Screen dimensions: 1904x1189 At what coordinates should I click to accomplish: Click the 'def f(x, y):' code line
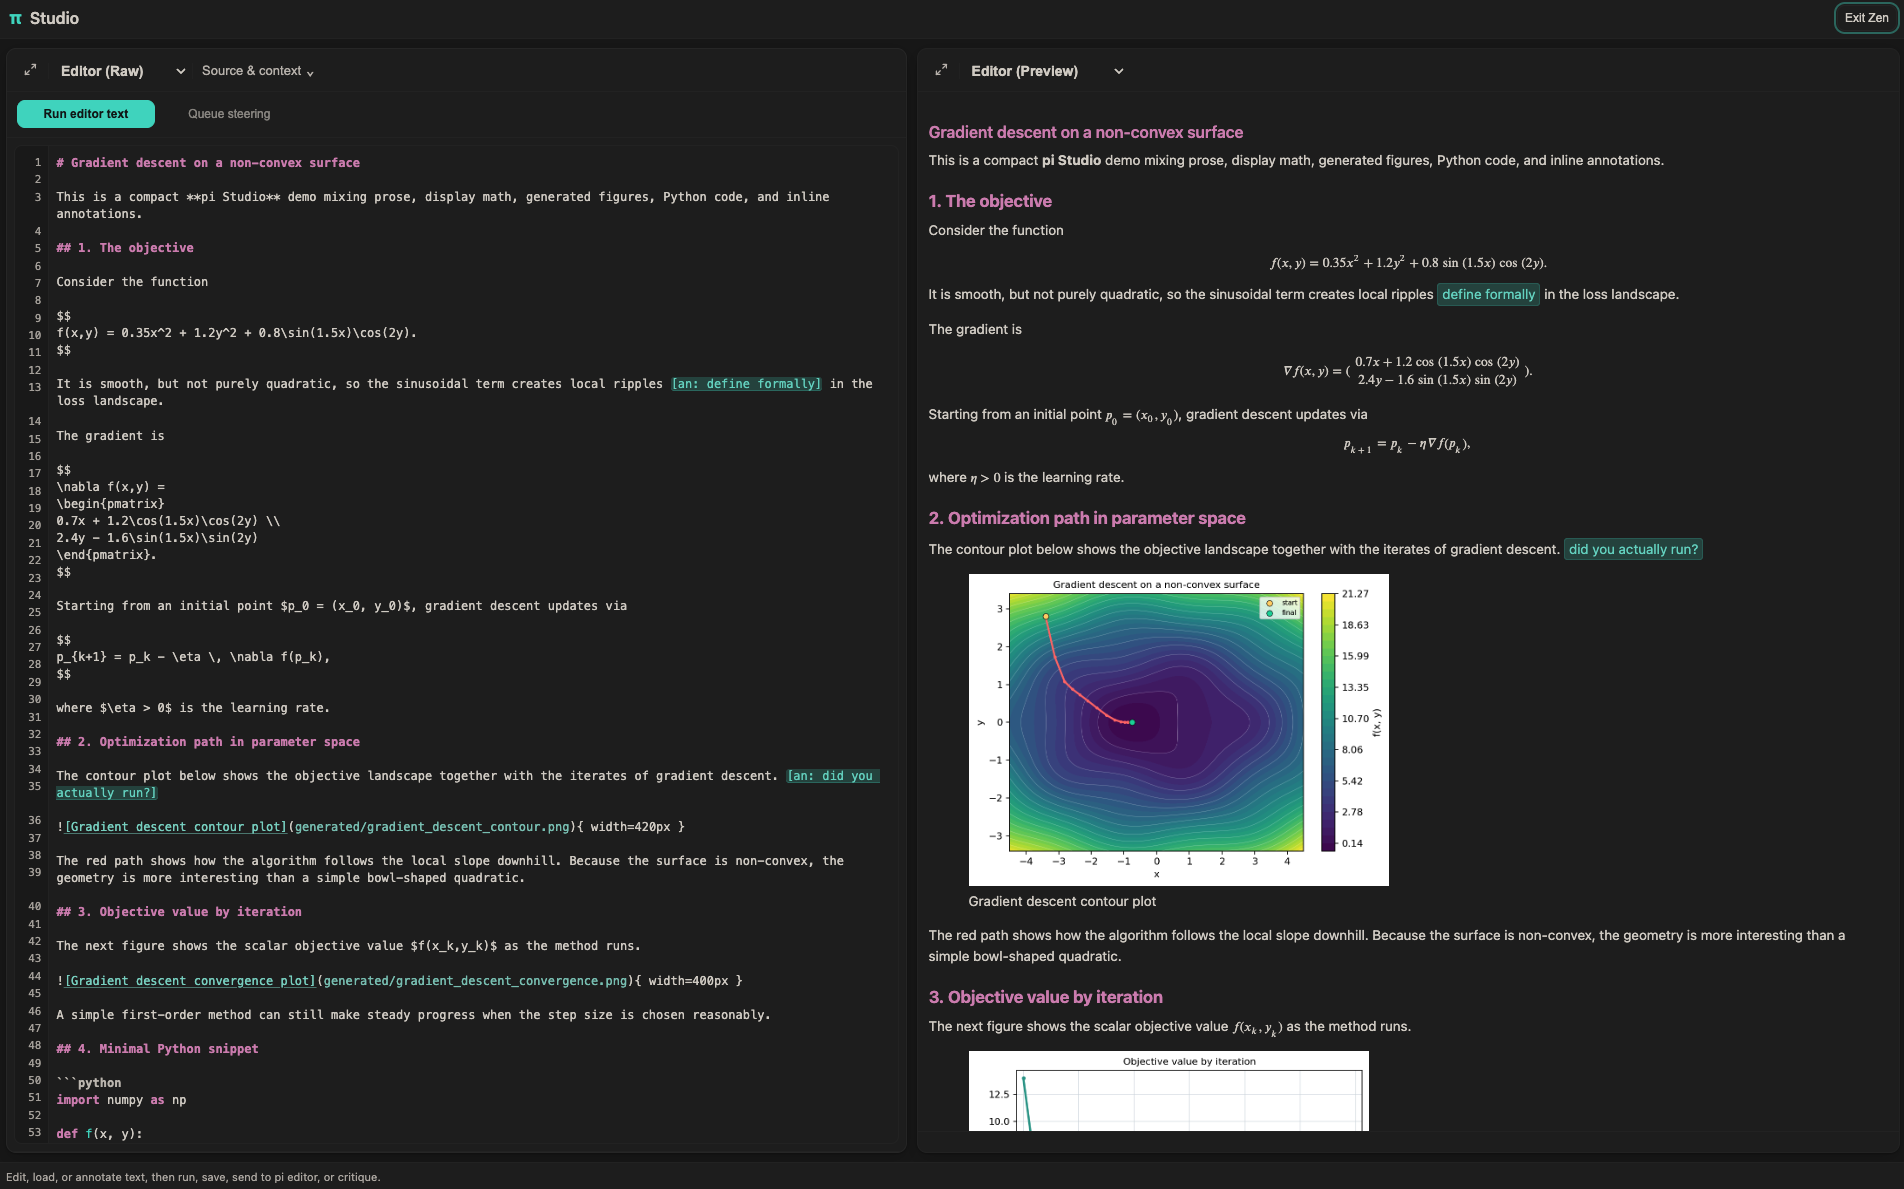coord(99,1134)
